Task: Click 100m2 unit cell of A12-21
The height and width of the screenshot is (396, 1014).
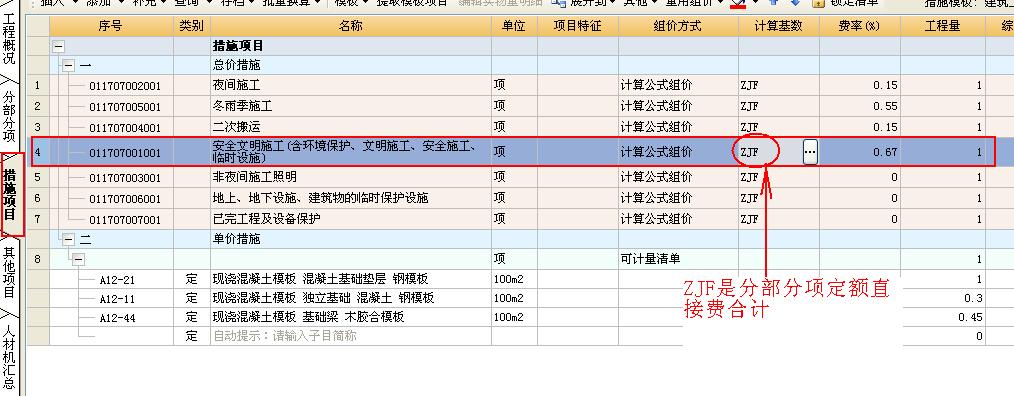Action: click(x=514, y=280)
